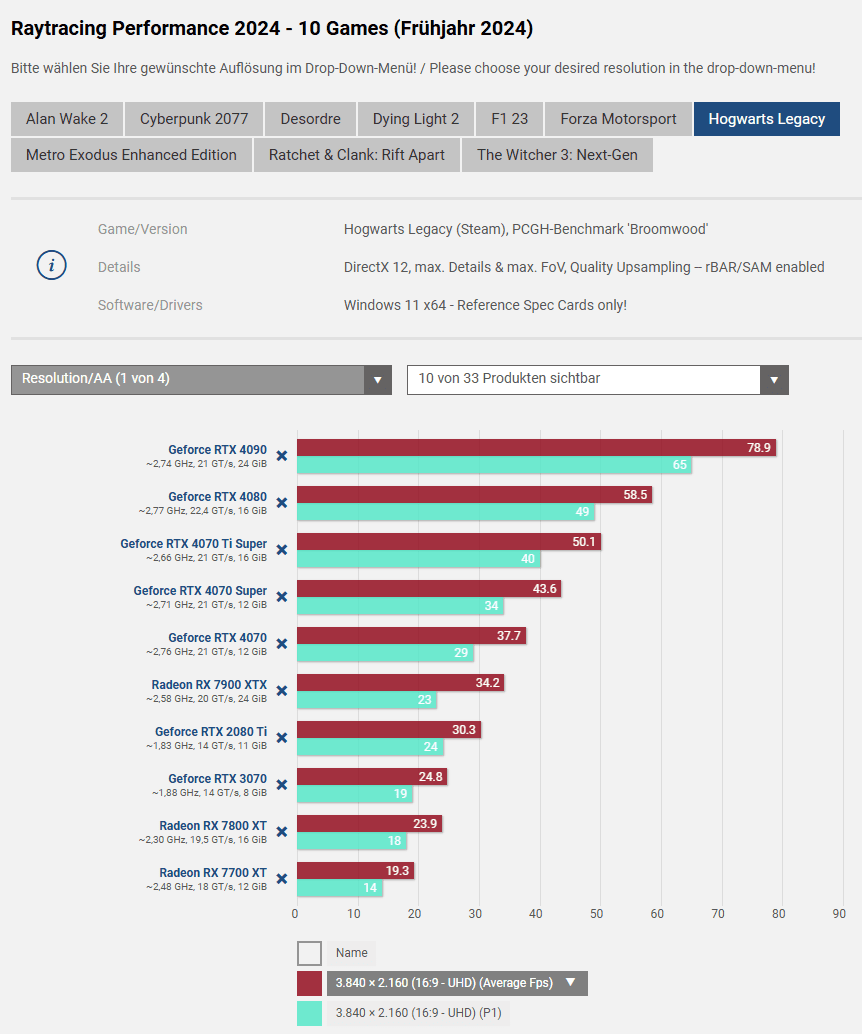The width and height of the screenshot is (862, 1034).
Task: Click the Radeon RX 7900 XTX link
Action: click(209, 684)
